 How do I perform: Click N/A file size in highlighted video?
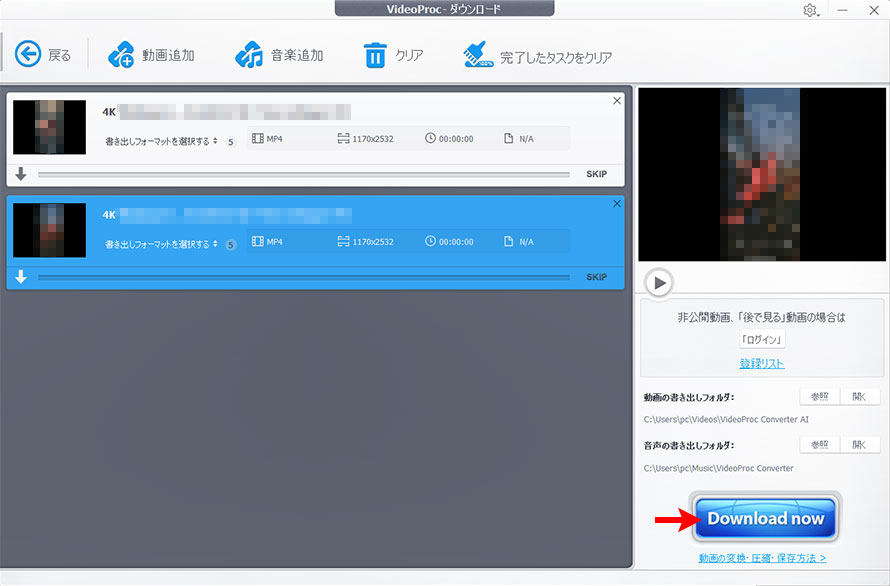click(519, 241)
